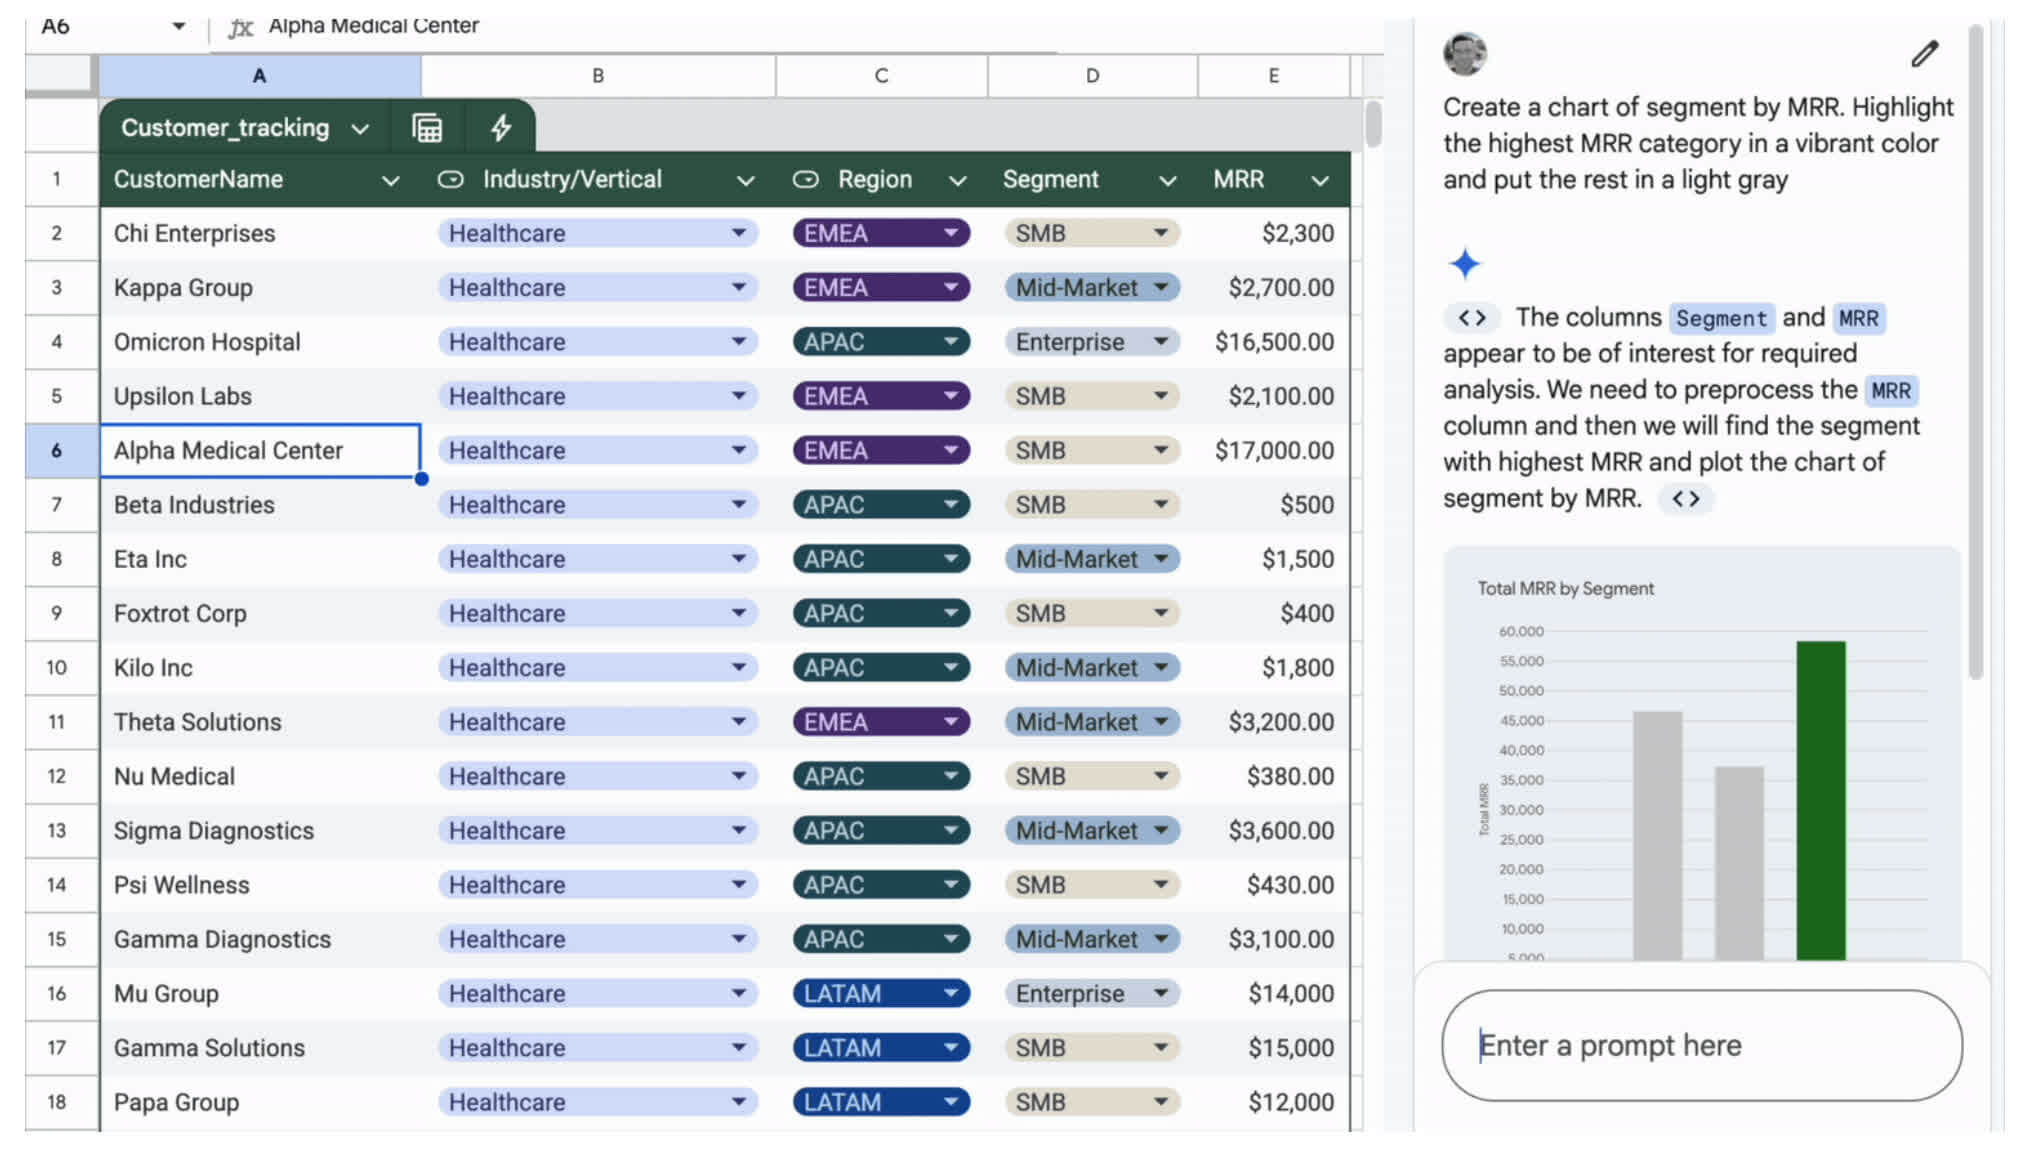Click the select-all corner box of the sheet
This screenshot has width=2024, height=1153.
coord(60,75)
